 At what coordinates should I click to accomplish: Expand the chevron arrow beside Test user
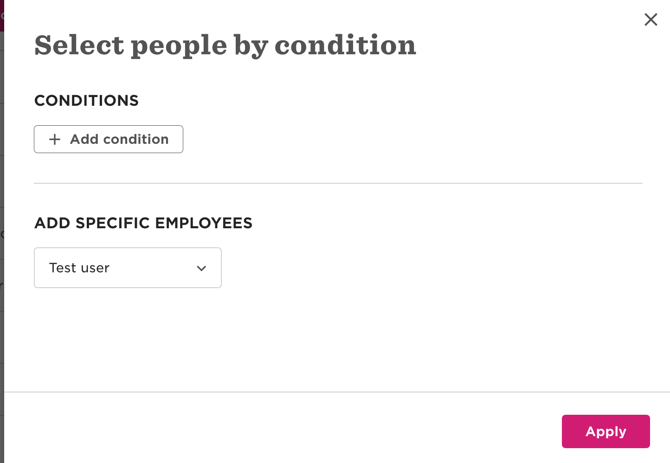201,268
